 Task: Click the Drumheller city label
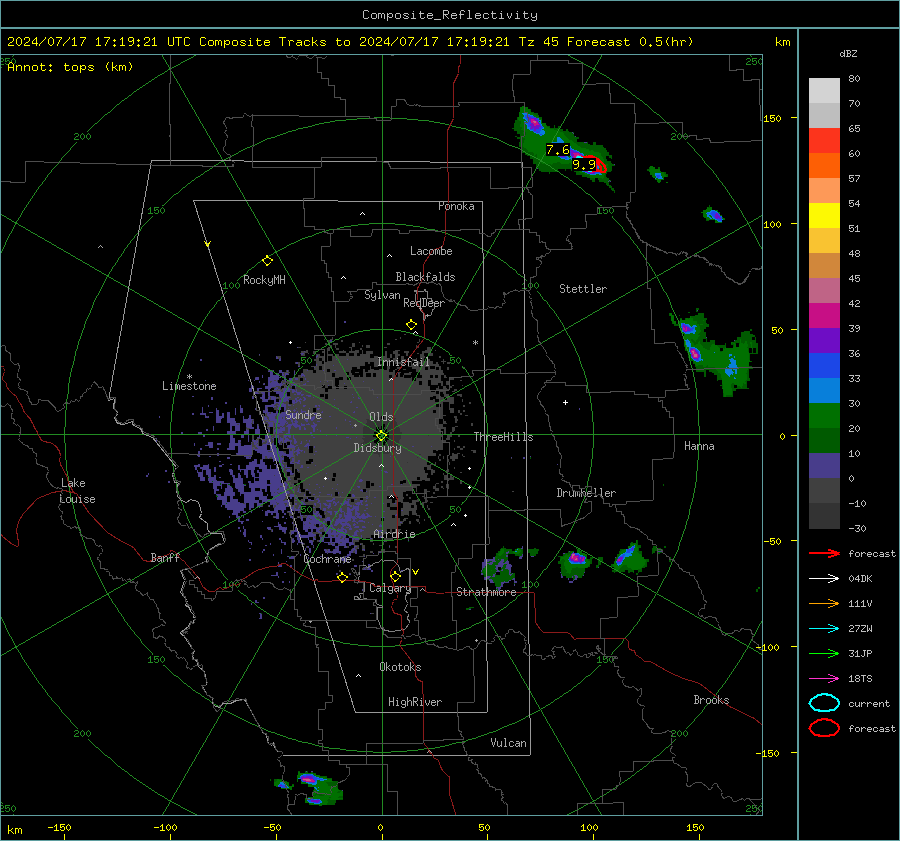coord(586,493)
